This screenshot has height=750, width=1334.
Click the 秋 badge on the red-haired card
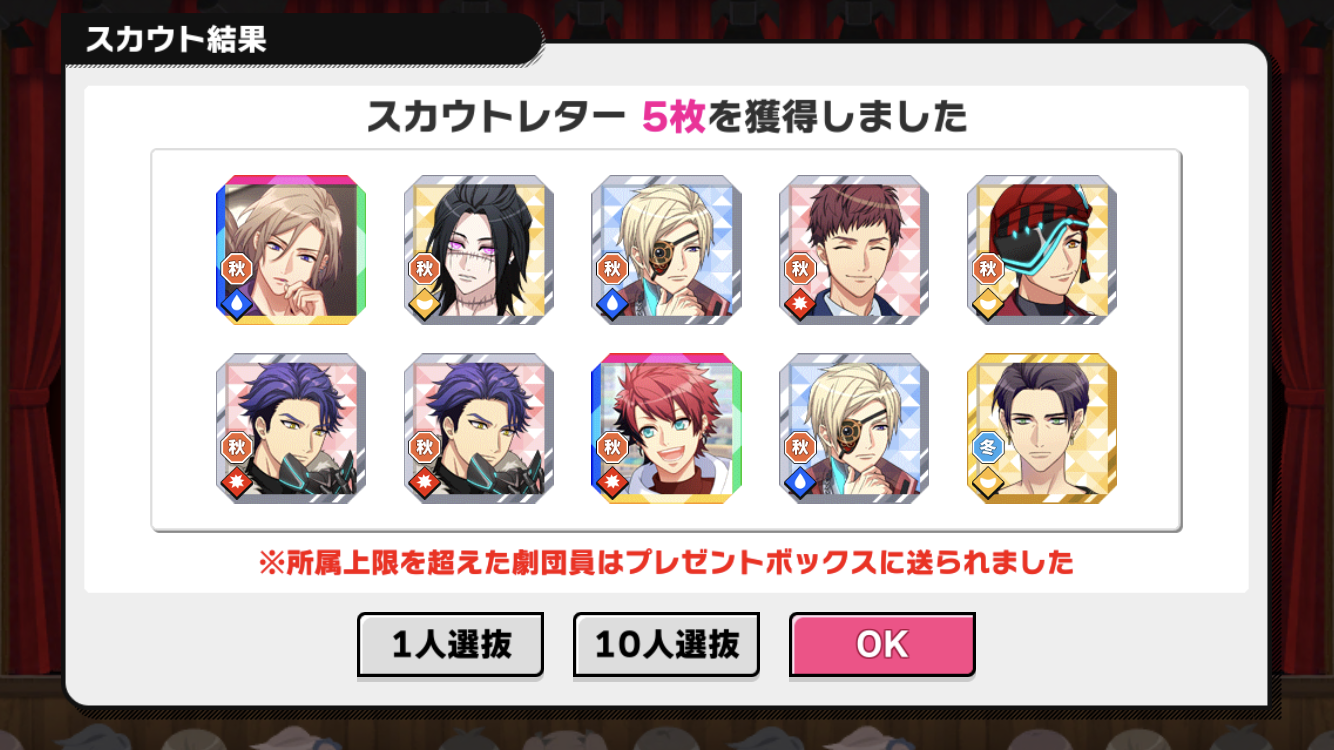click(612, 447)
